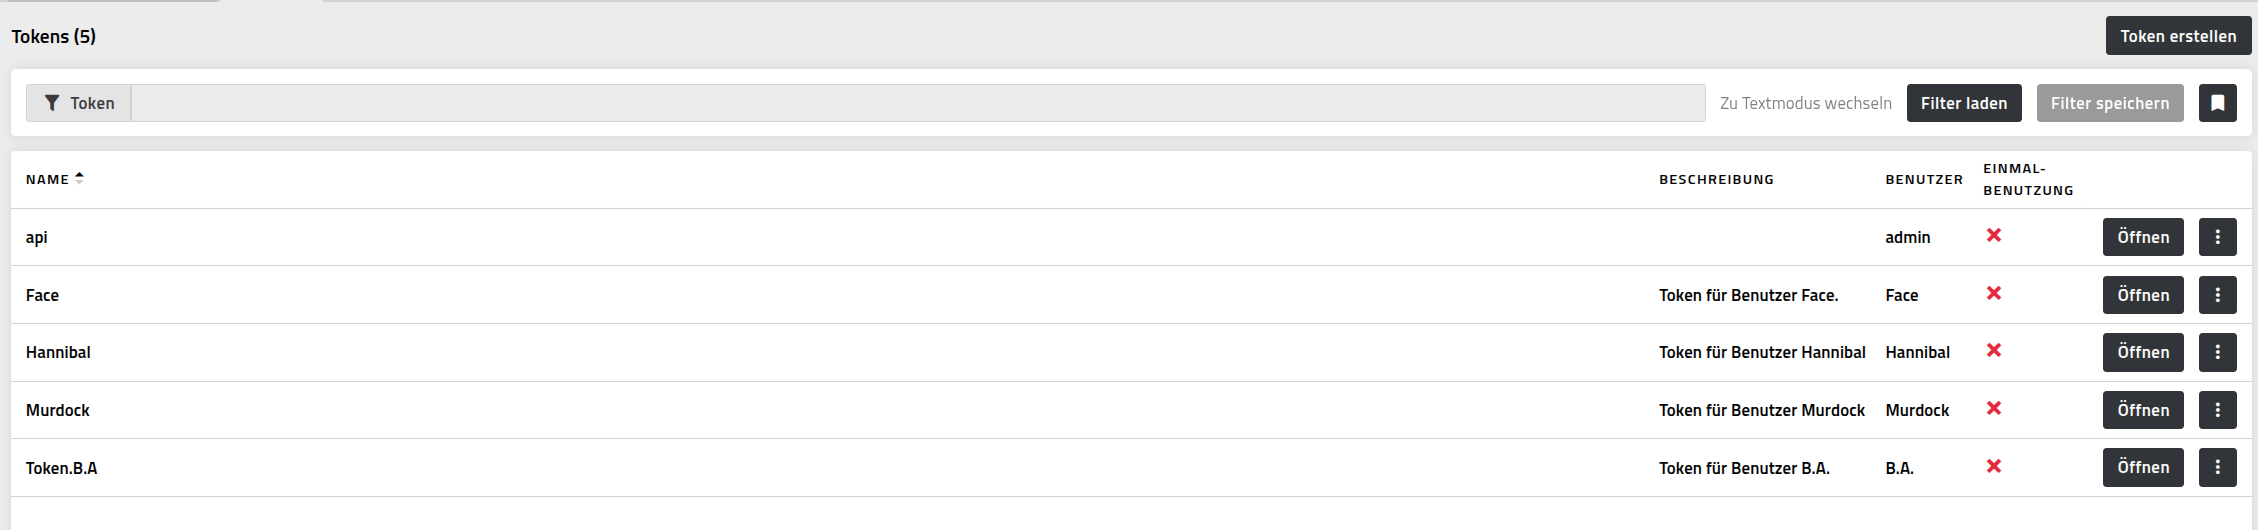Image resolution: width=2258 pixels, height=530 pixels.
Task: Click Öffnen for the Face token
Action: (2143, 295)
